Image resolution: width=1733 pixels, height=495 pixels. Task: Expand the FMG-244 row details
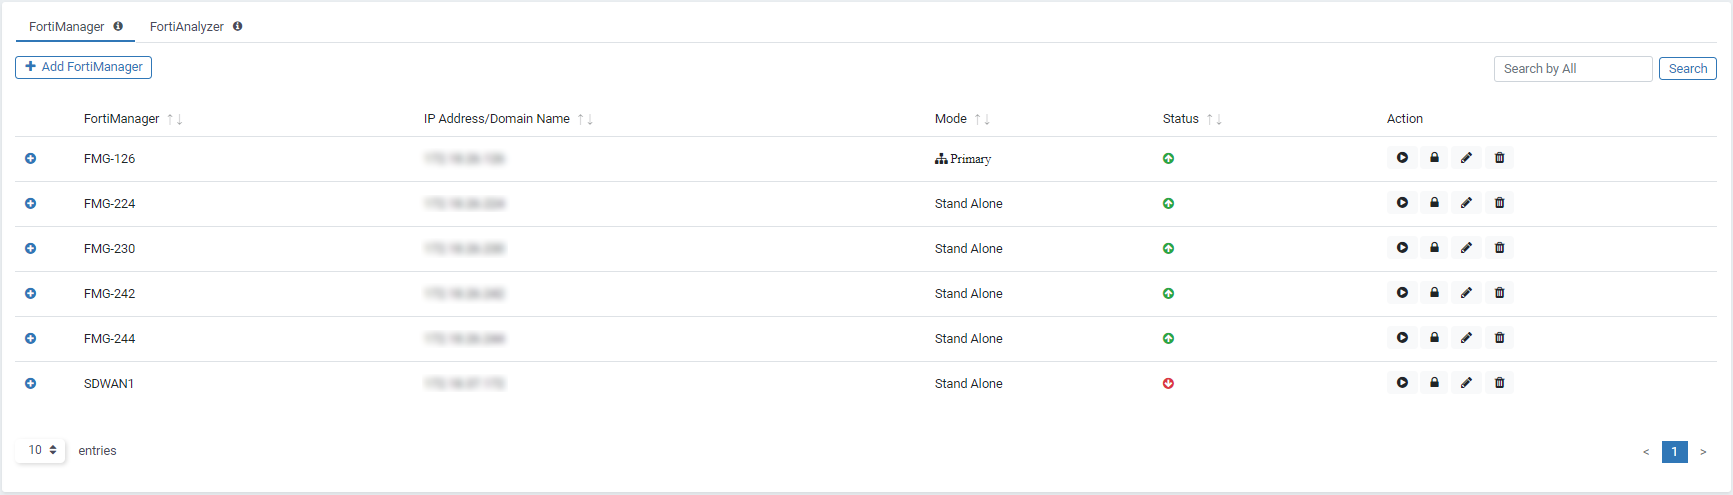[x=30, y=339]
